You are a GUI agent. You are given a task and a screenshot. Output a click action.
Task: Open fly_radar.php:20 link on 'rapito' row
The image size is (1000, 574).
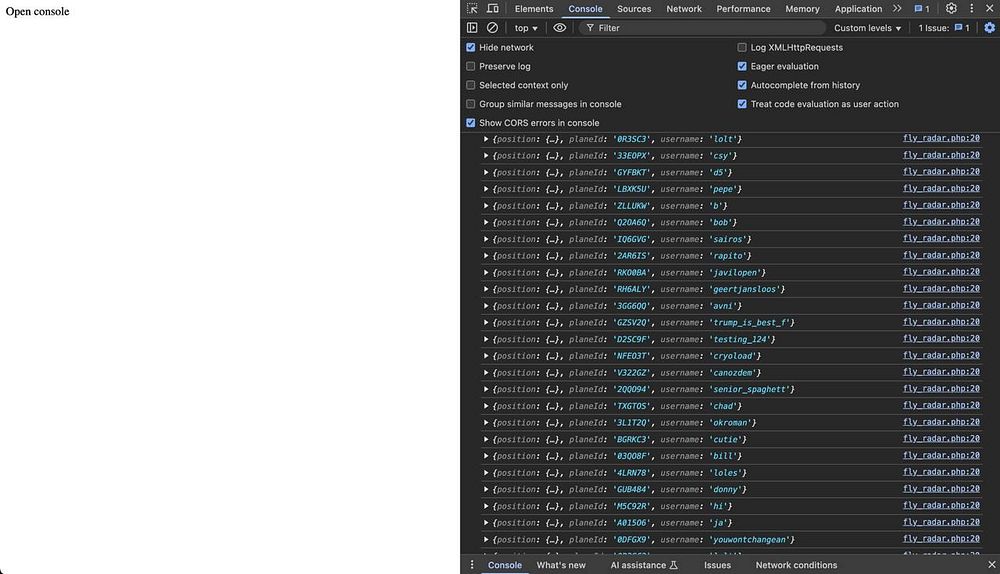coord(941,255)
